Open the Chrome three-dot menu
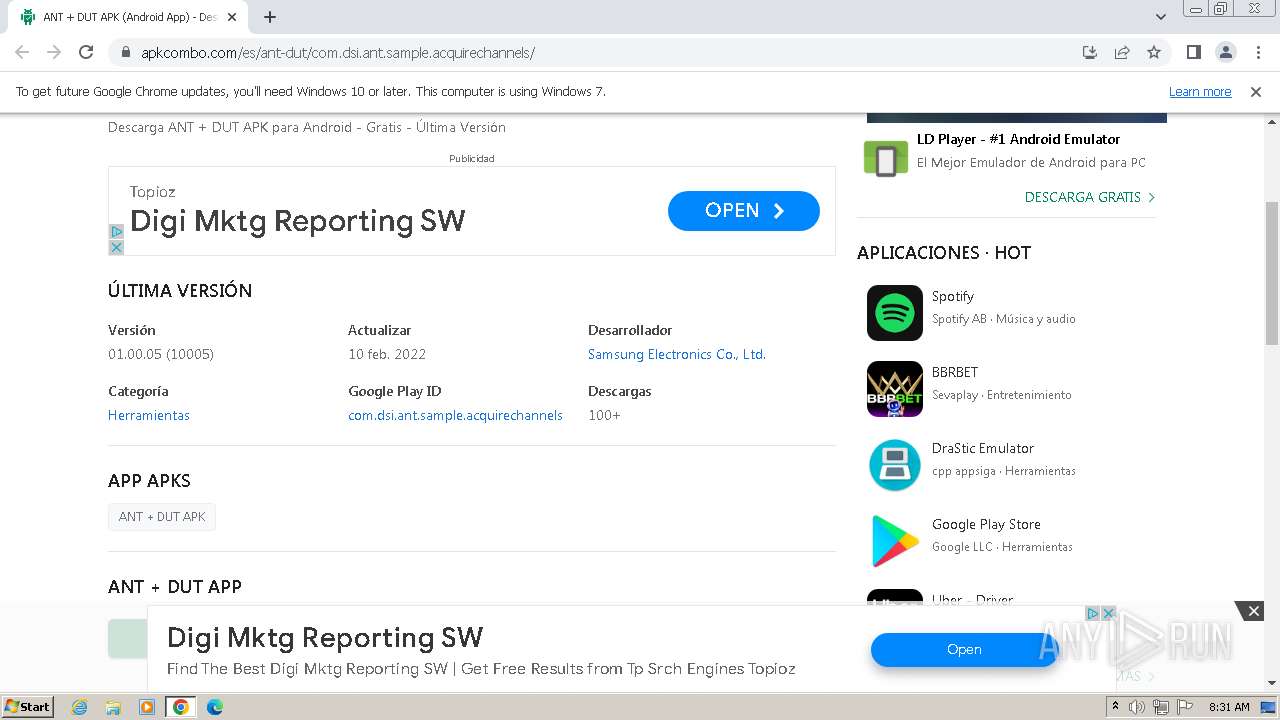Image resolution: width=1280 pixels, height=720 pixels. [1258, 52]
